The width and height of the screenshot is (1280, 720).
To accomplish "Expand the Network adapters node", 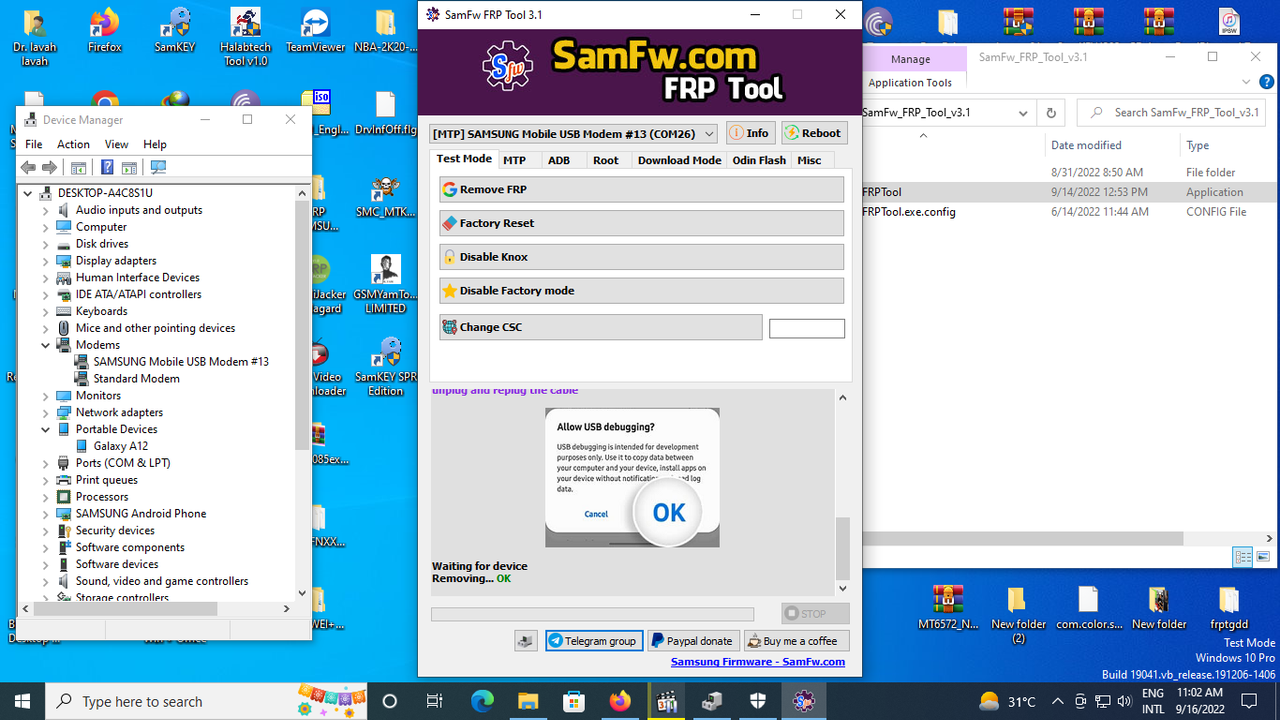I will pos(46,412).
